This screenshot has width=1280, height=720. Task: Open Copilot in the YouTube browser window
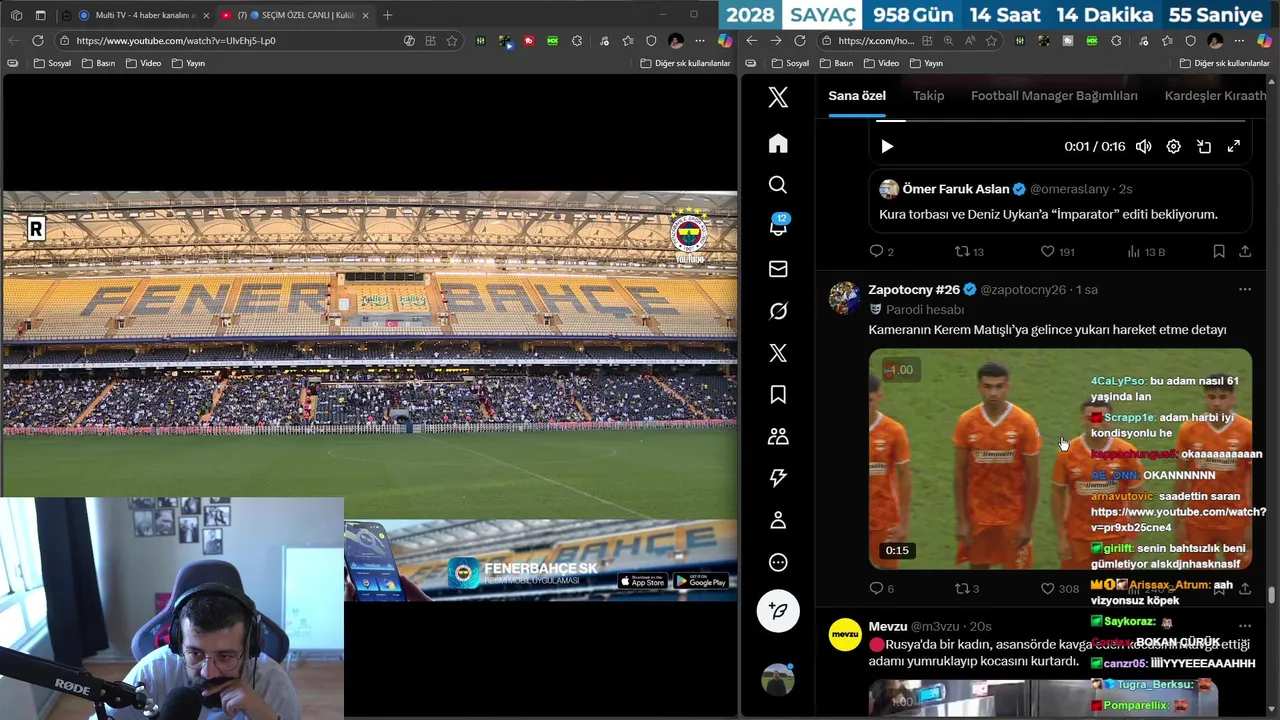(725, 41)
